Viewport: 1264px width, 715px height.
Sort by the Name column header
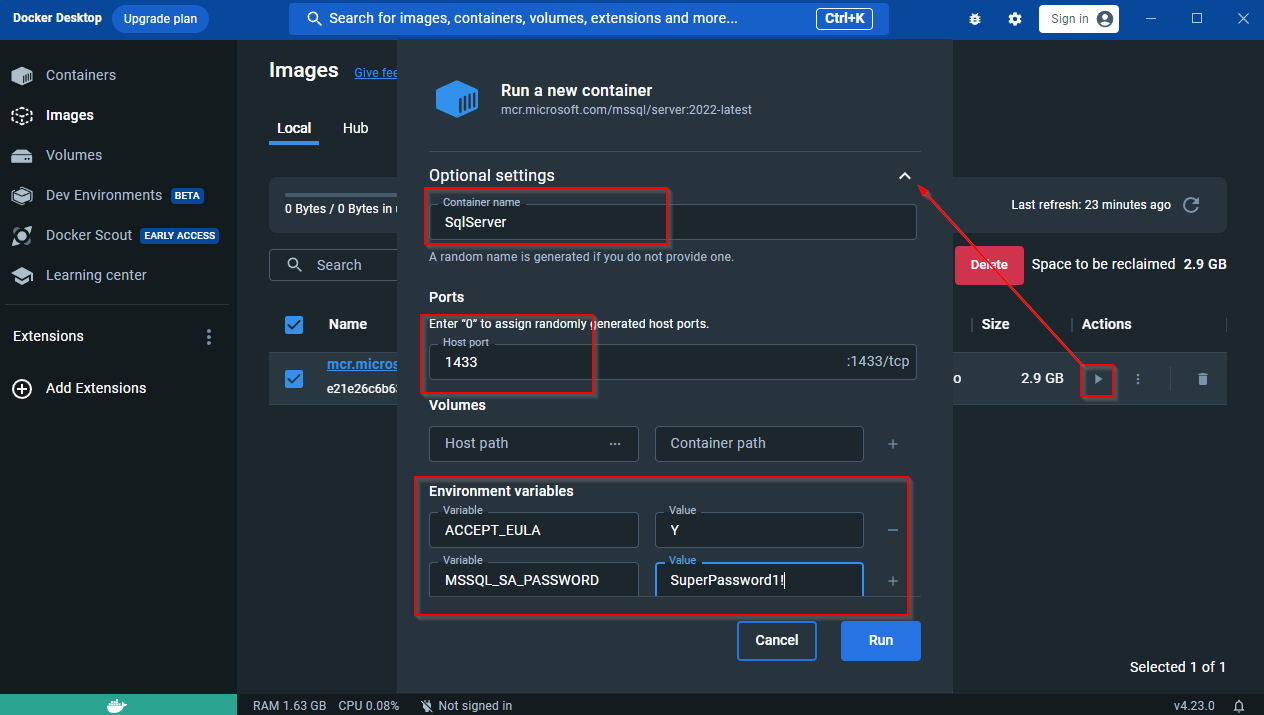point(348,325)
